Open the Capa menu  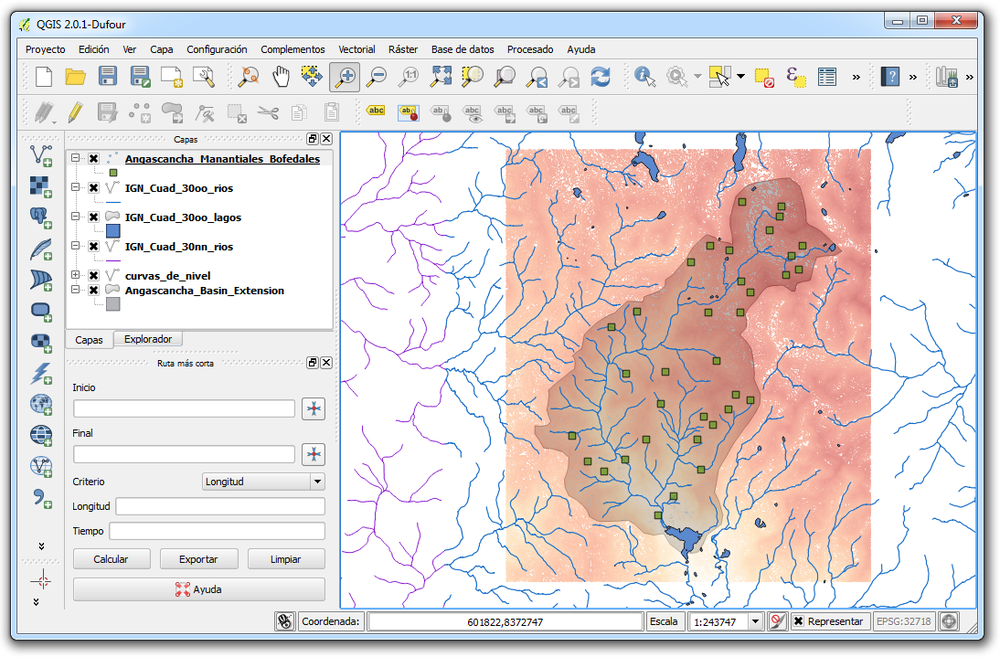161,49
